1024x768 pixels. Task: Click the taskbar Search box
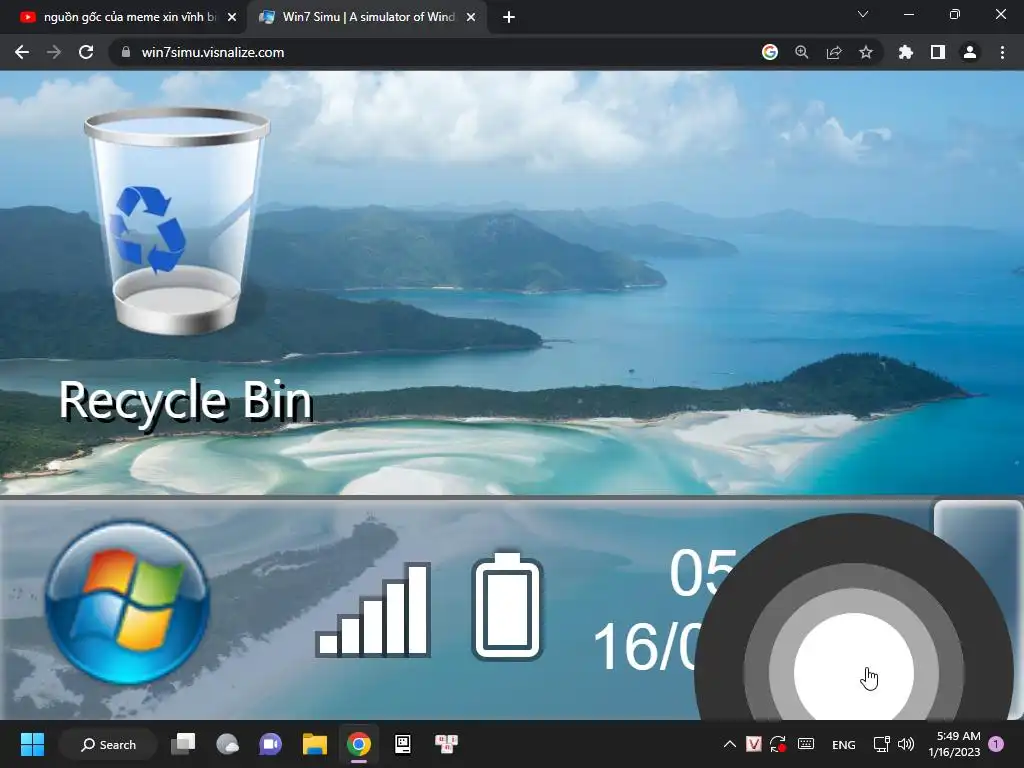pos(108,744)
